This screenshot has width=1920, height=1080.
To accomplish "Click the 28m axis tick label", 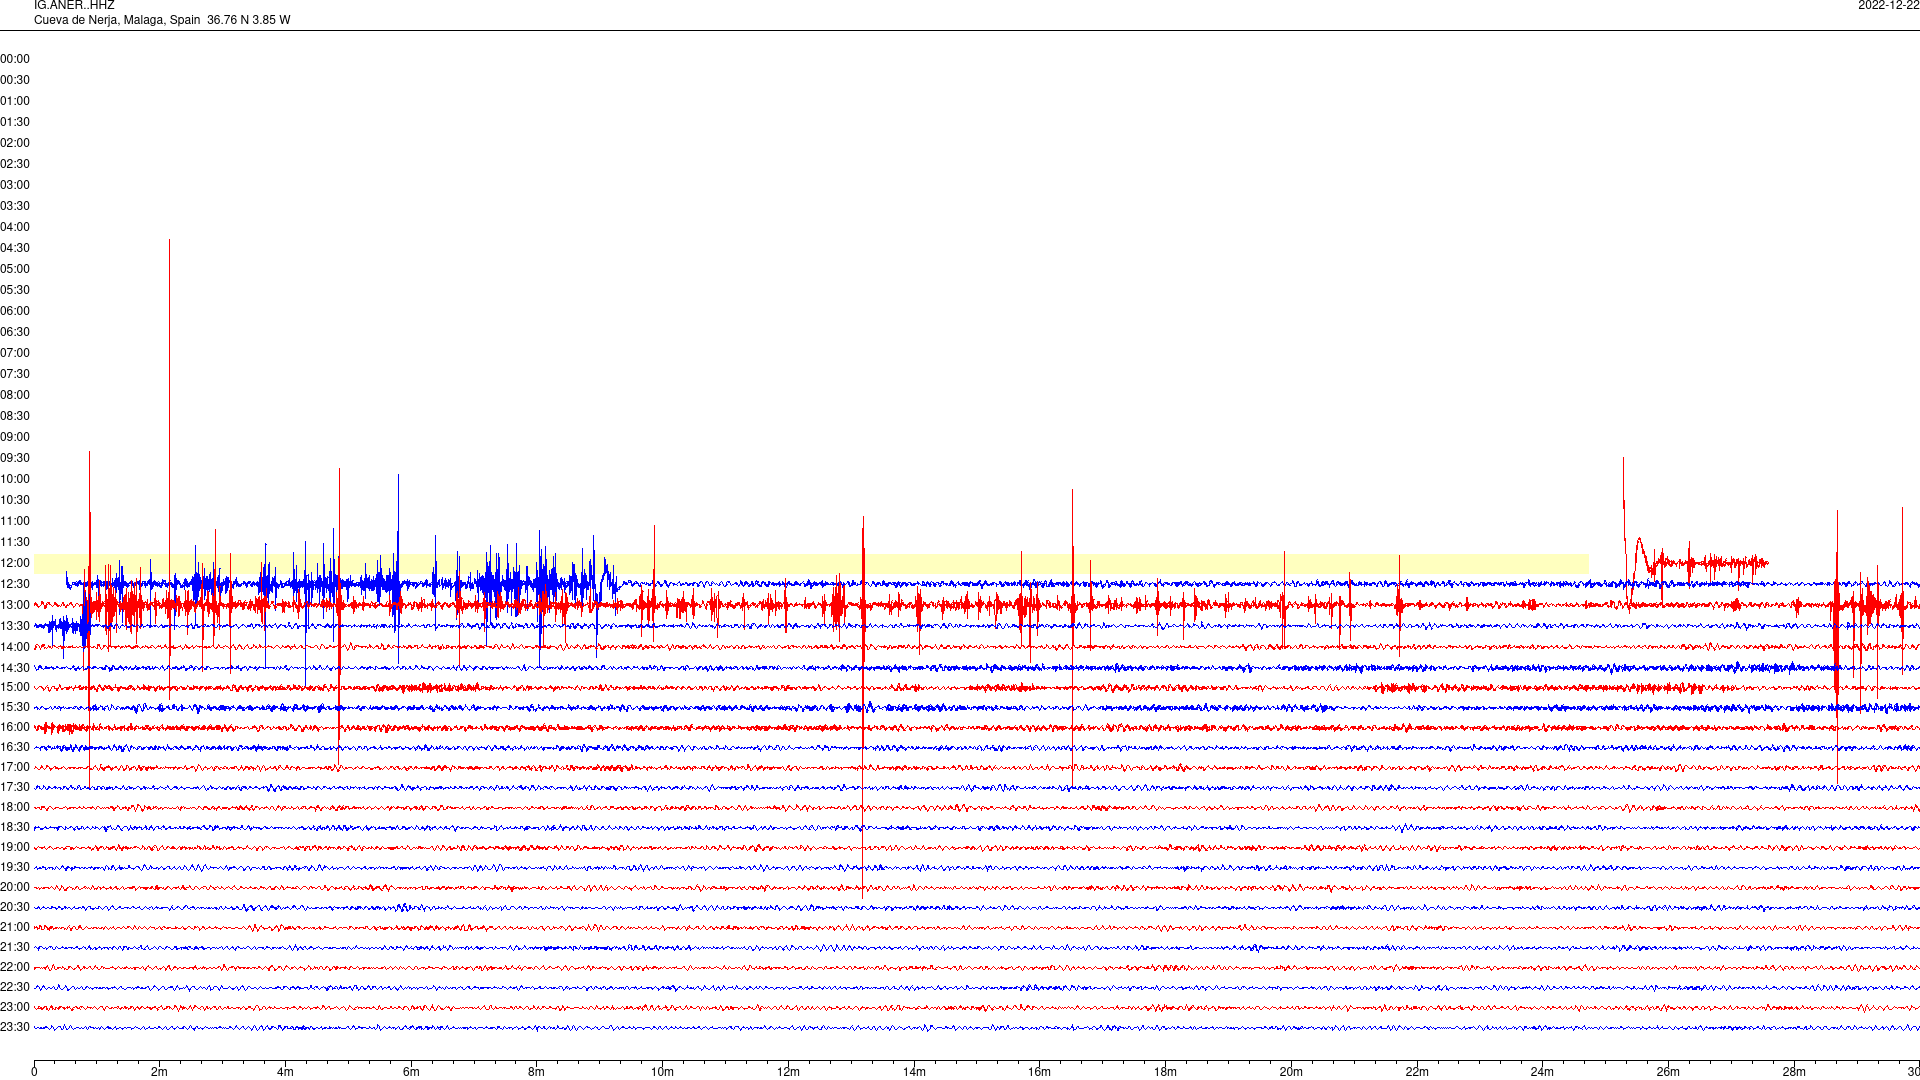I will tap(1794, 1072).
